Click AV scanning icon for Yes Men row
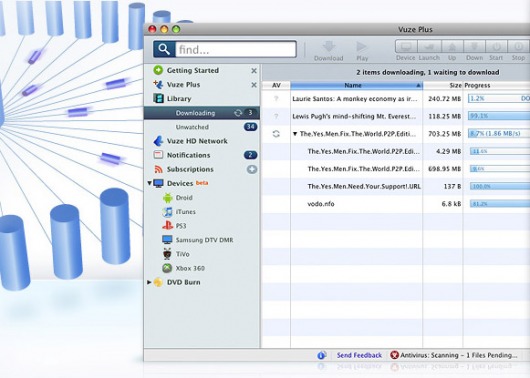The image size is (530, 378). 276,134
